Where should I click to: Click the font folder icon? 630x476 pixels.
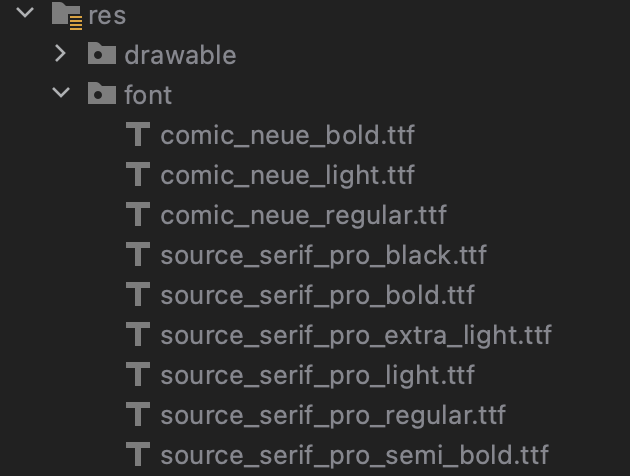[102, 93]
